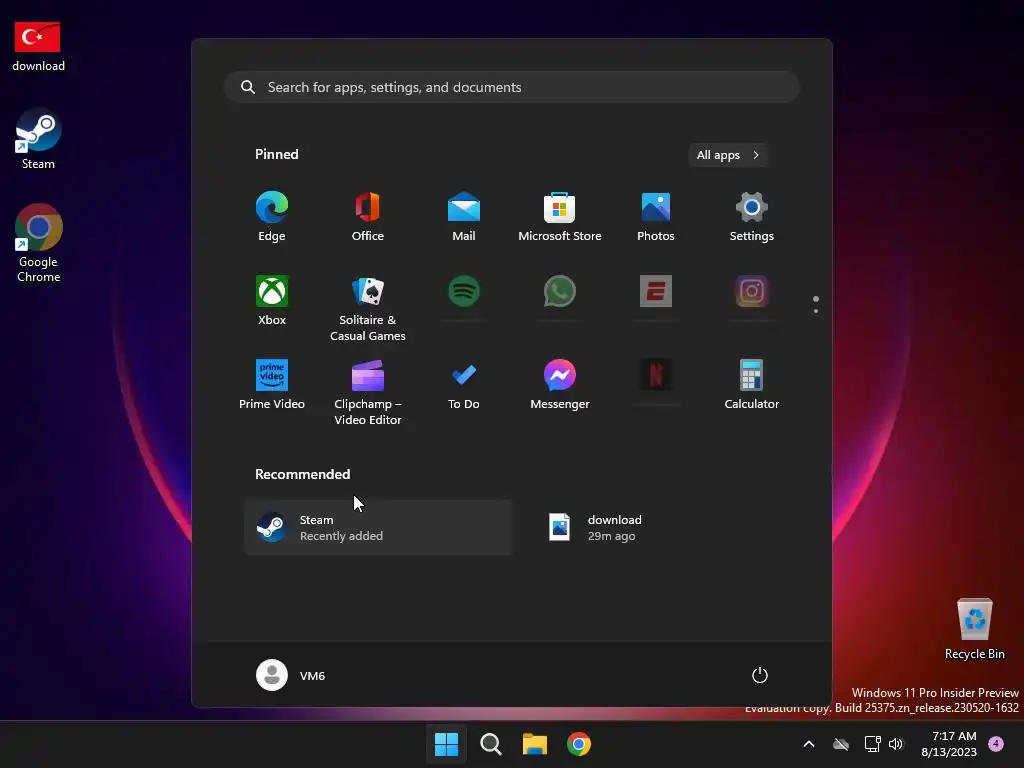Viewport: 1024px width, 768px height.
Task: Click the volume speaker icon in tray
Action: tap(895, 744)
